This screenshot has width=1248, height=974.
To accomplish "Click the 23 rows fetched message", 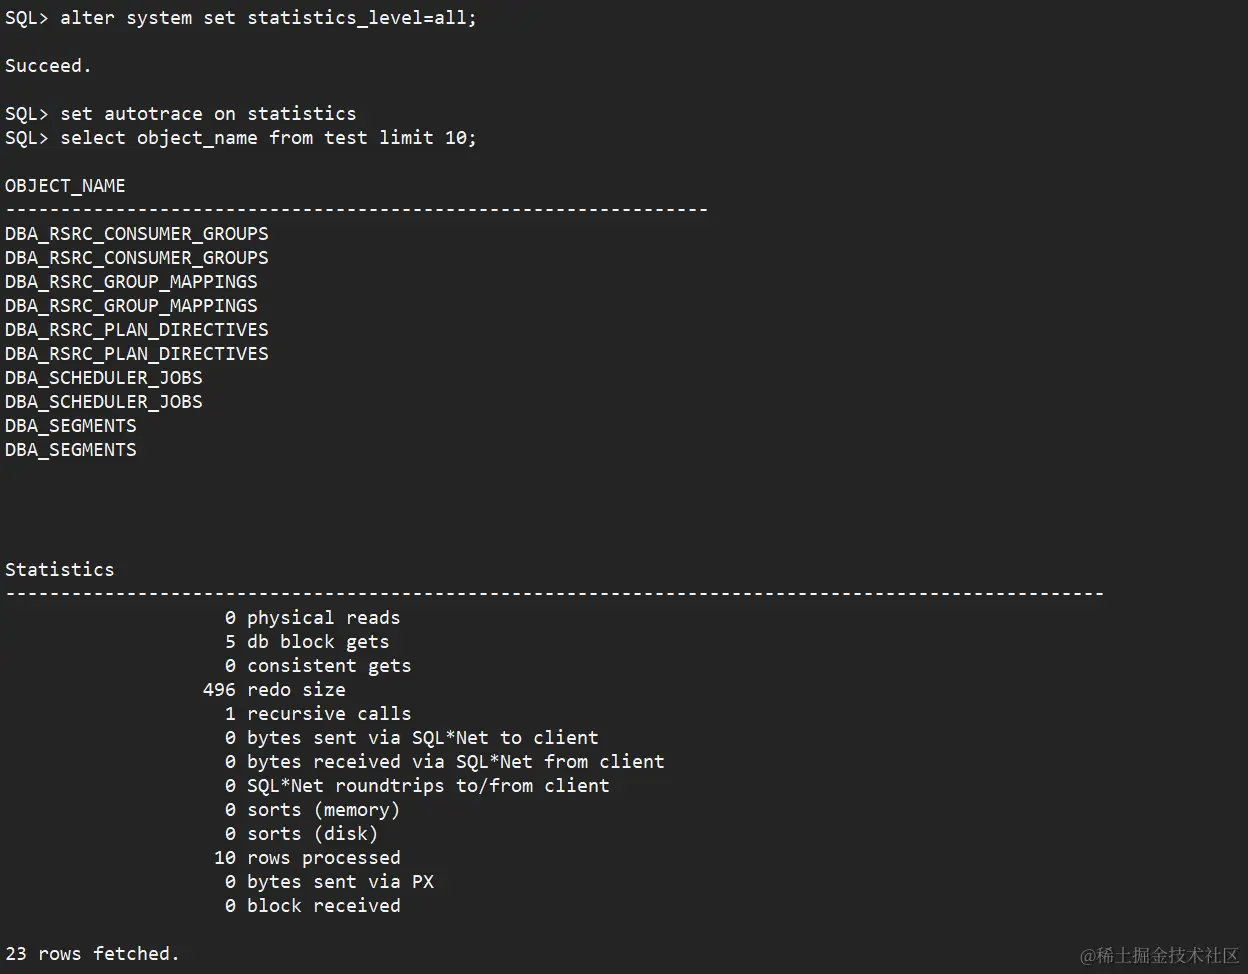I will [x=92, y=954].
